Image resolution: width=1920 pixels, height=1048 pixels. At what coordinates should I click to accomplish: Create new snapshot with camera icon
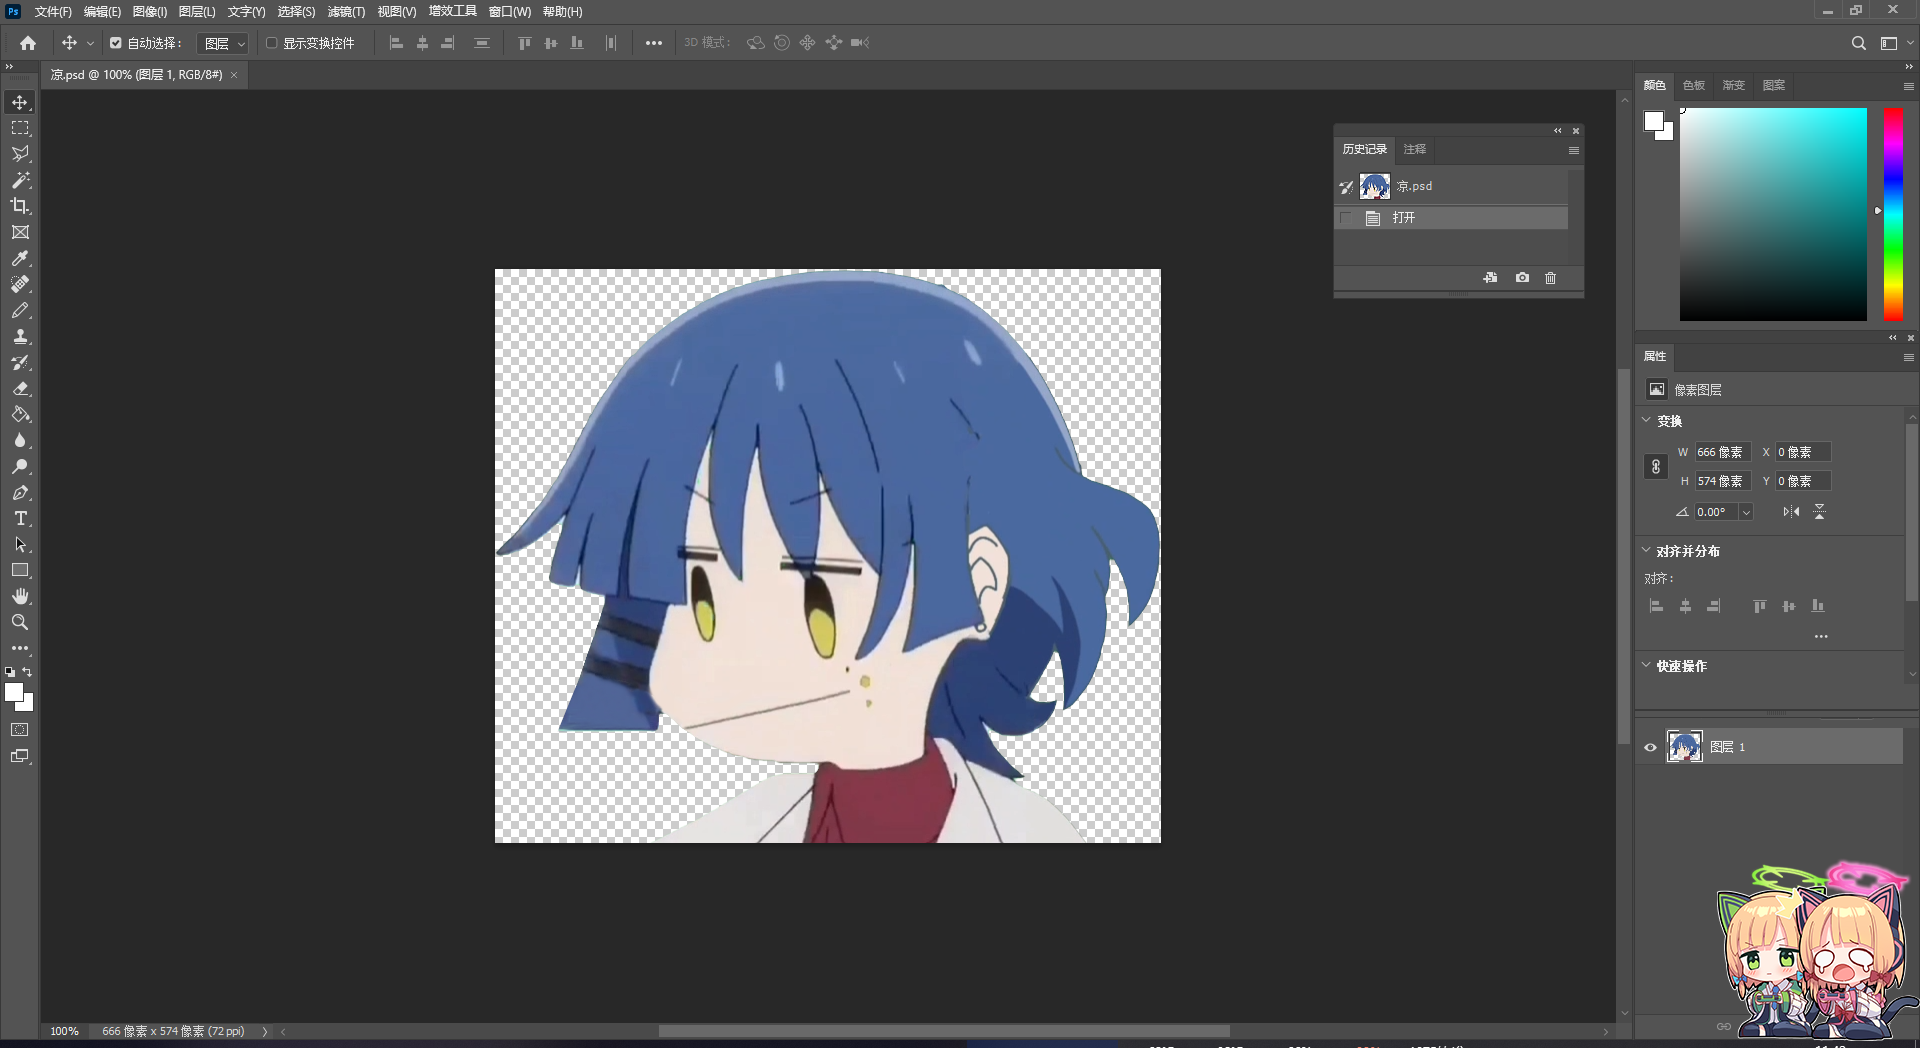[1522, 278]
